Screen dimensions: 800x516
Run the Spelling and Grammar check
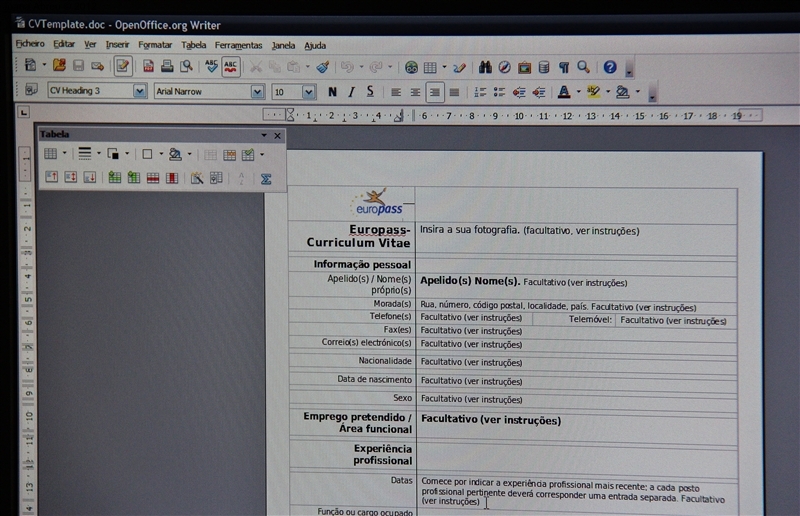[211, 66]
